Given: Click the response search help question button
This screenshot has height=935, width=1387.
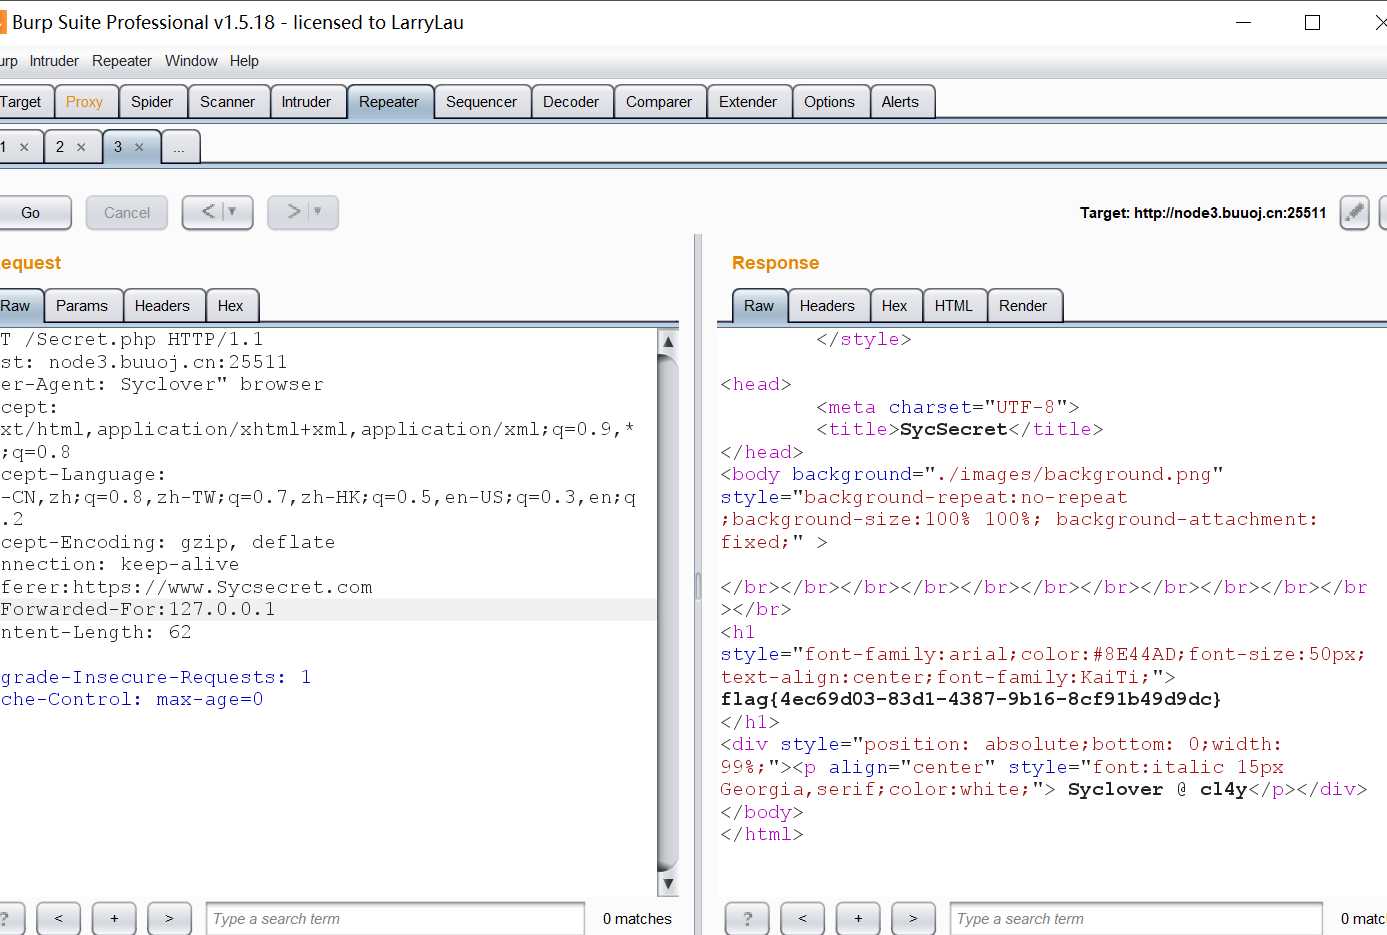Looking at the screenshot, I should (x=747, y=918).
